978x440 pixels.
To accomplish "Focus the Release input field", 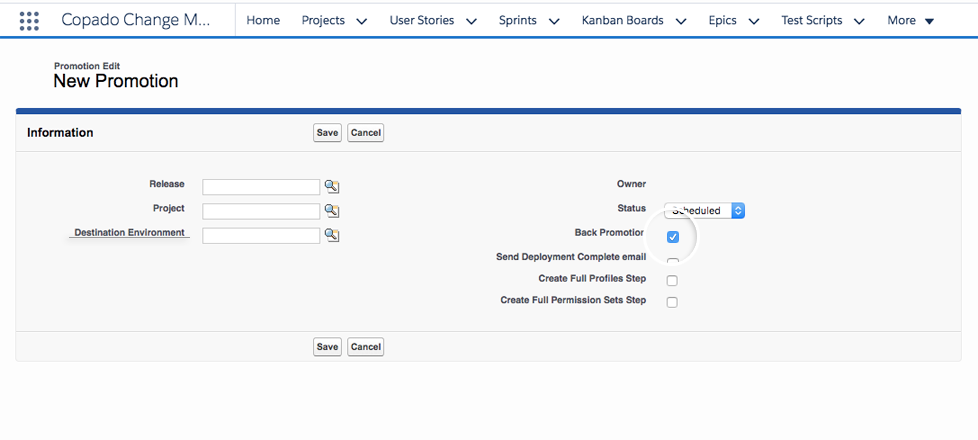I will 261,187.
